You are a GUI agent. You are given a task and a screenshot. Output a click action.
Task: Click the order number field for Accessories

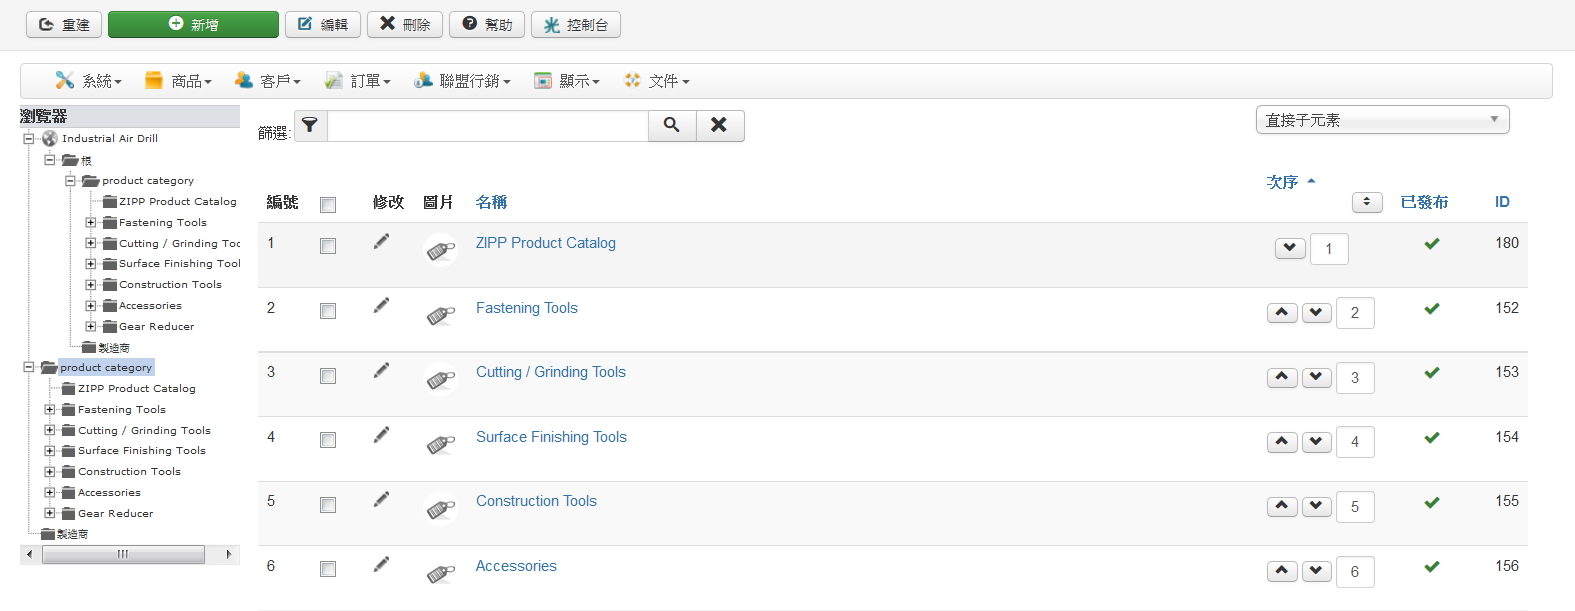(x=1355, y=572)
